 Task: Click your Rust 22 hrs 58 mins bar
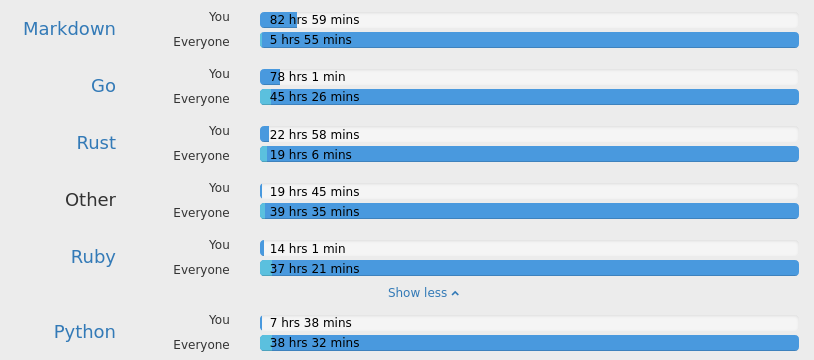[529, 135]
